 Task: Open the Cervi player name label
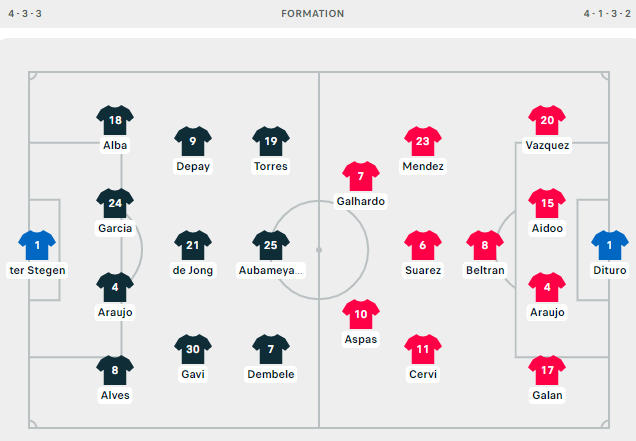pyautogui.click(x=423, y=374)
